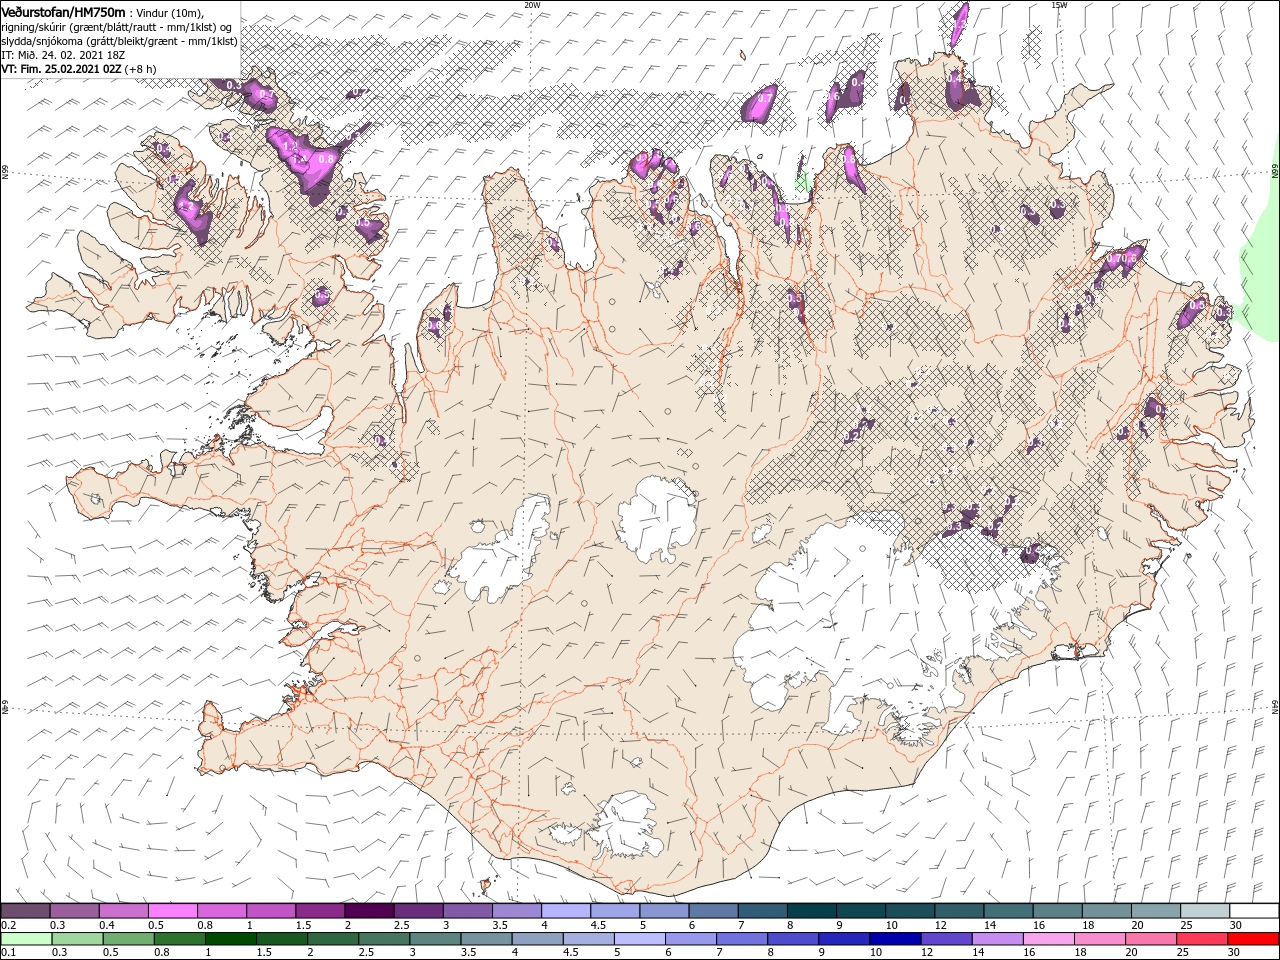Select the top-row legend swatch labeled 1.5

pyautogui.click(x=320, y=911)
